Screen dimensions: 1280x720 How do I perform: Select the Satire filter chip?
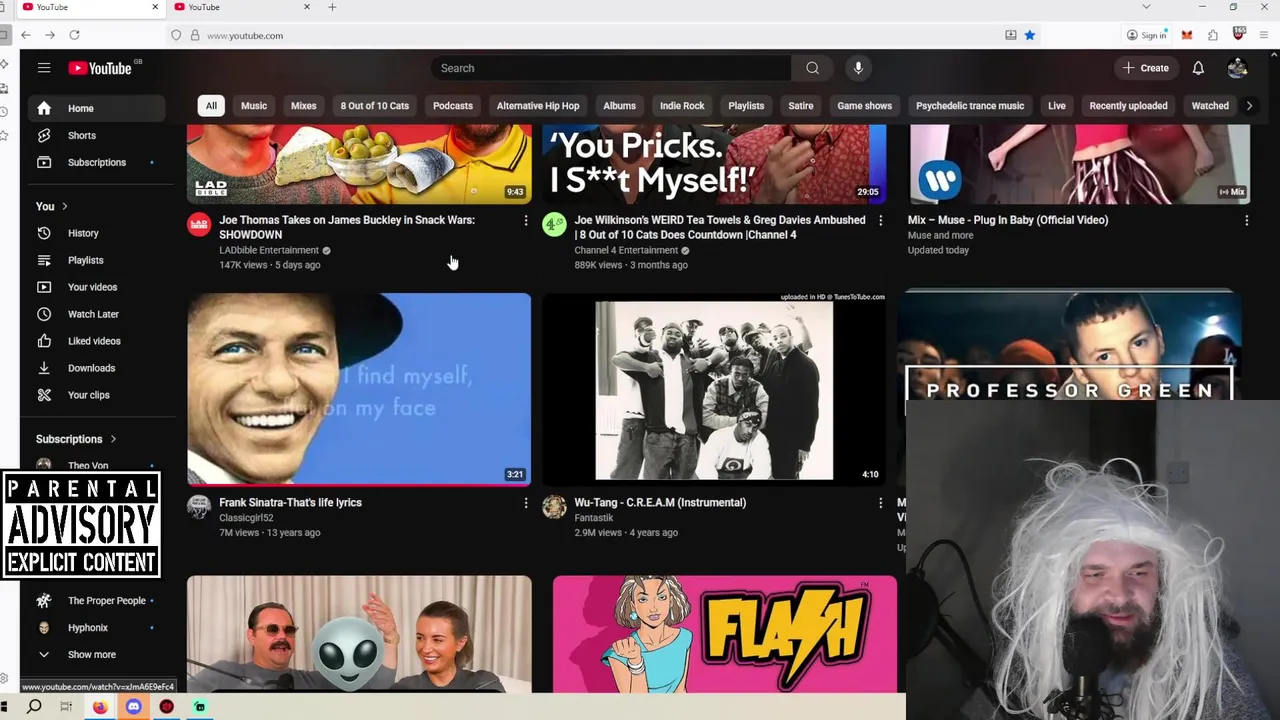800,106
